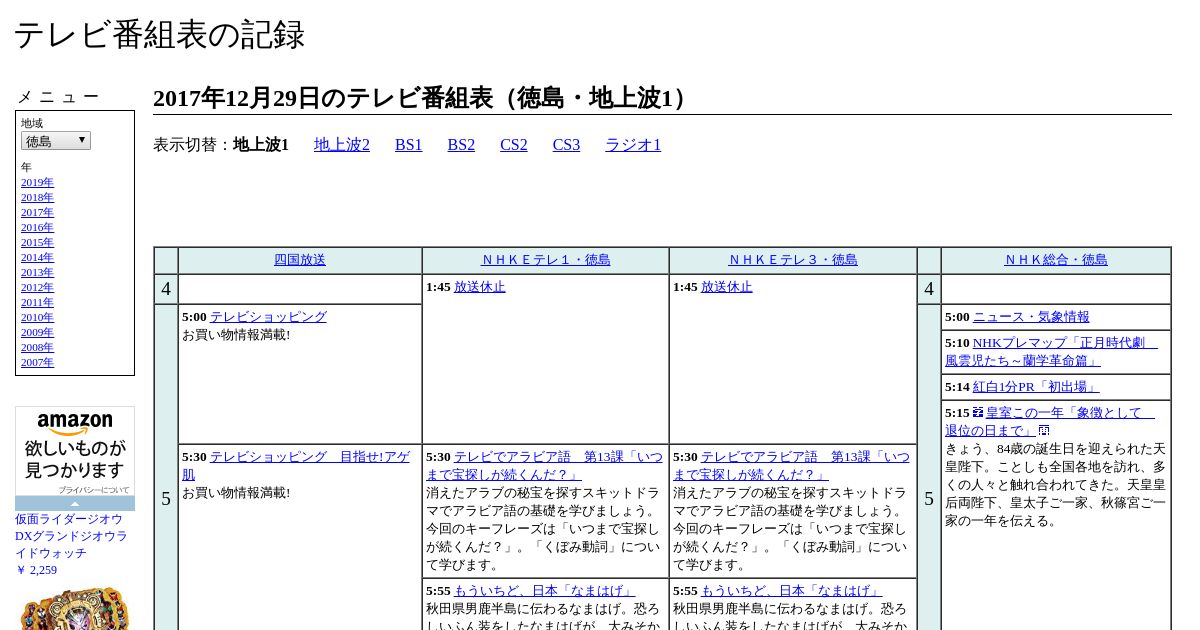The height and width of the screenshot is (630, 1200).
Task: Open the 5:14 紅白1分PR「初出場」 link
Action: (x=1036, y=387)
